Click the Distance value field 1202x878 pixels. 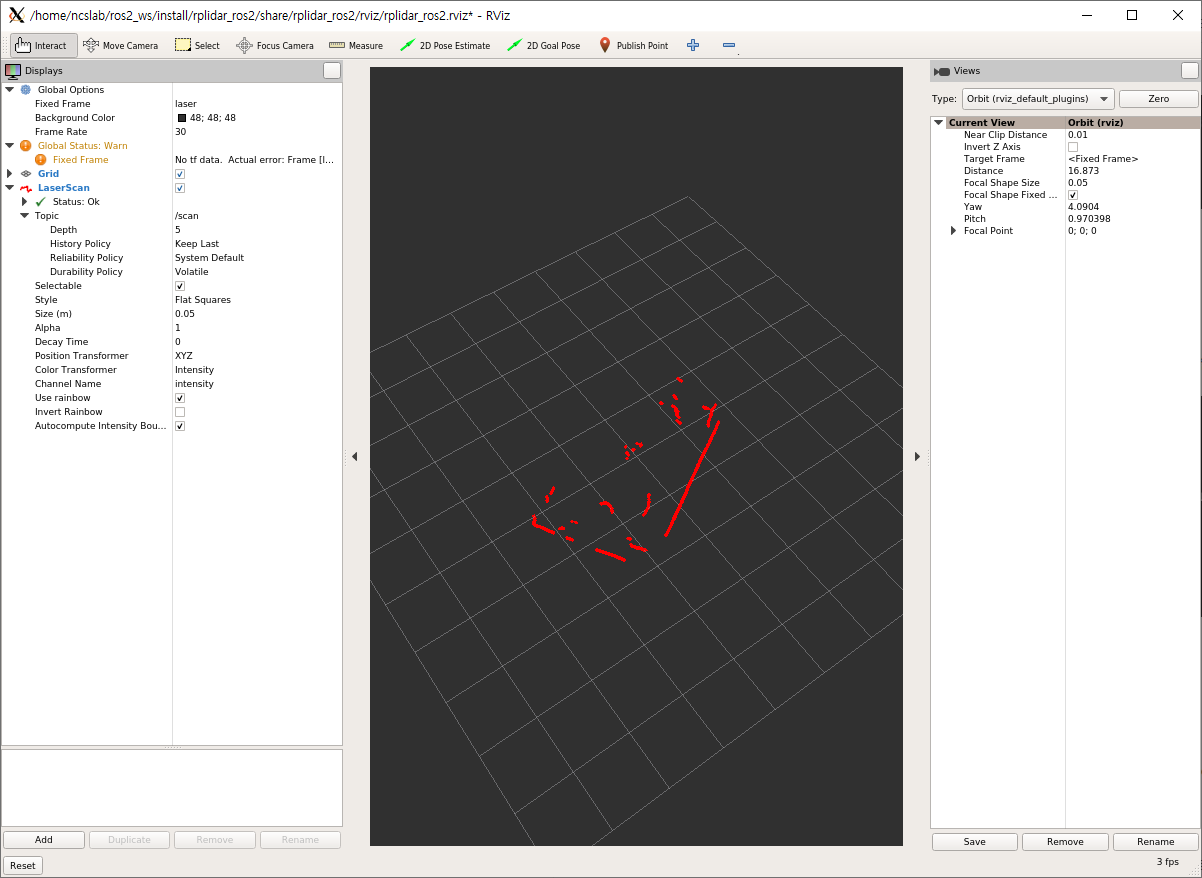[1130, 171]
